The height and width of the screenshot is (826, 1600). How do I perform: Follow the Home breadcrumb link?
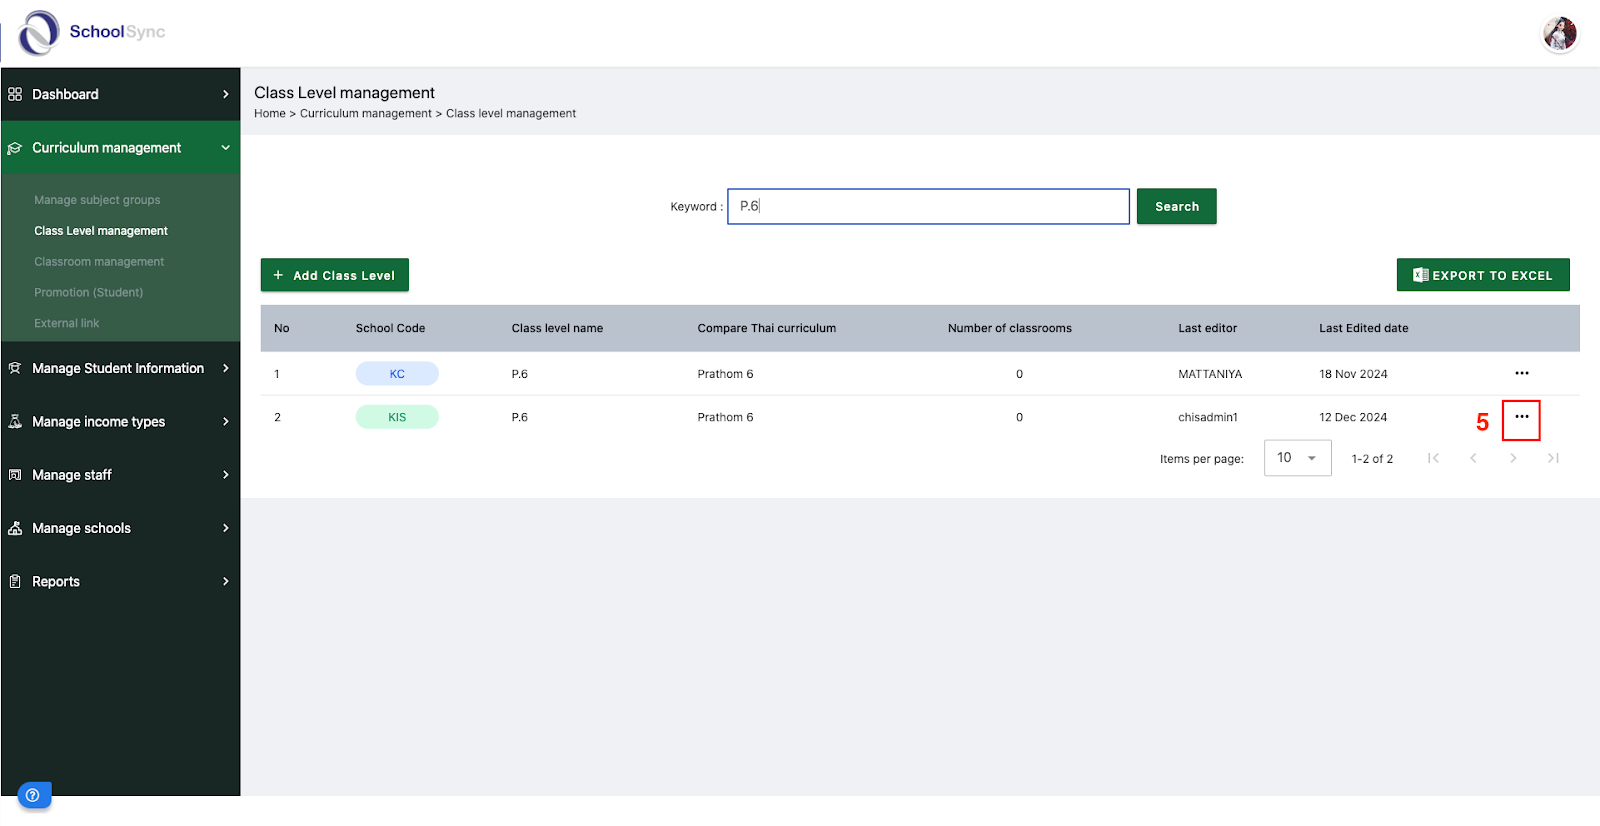[270, 114]
